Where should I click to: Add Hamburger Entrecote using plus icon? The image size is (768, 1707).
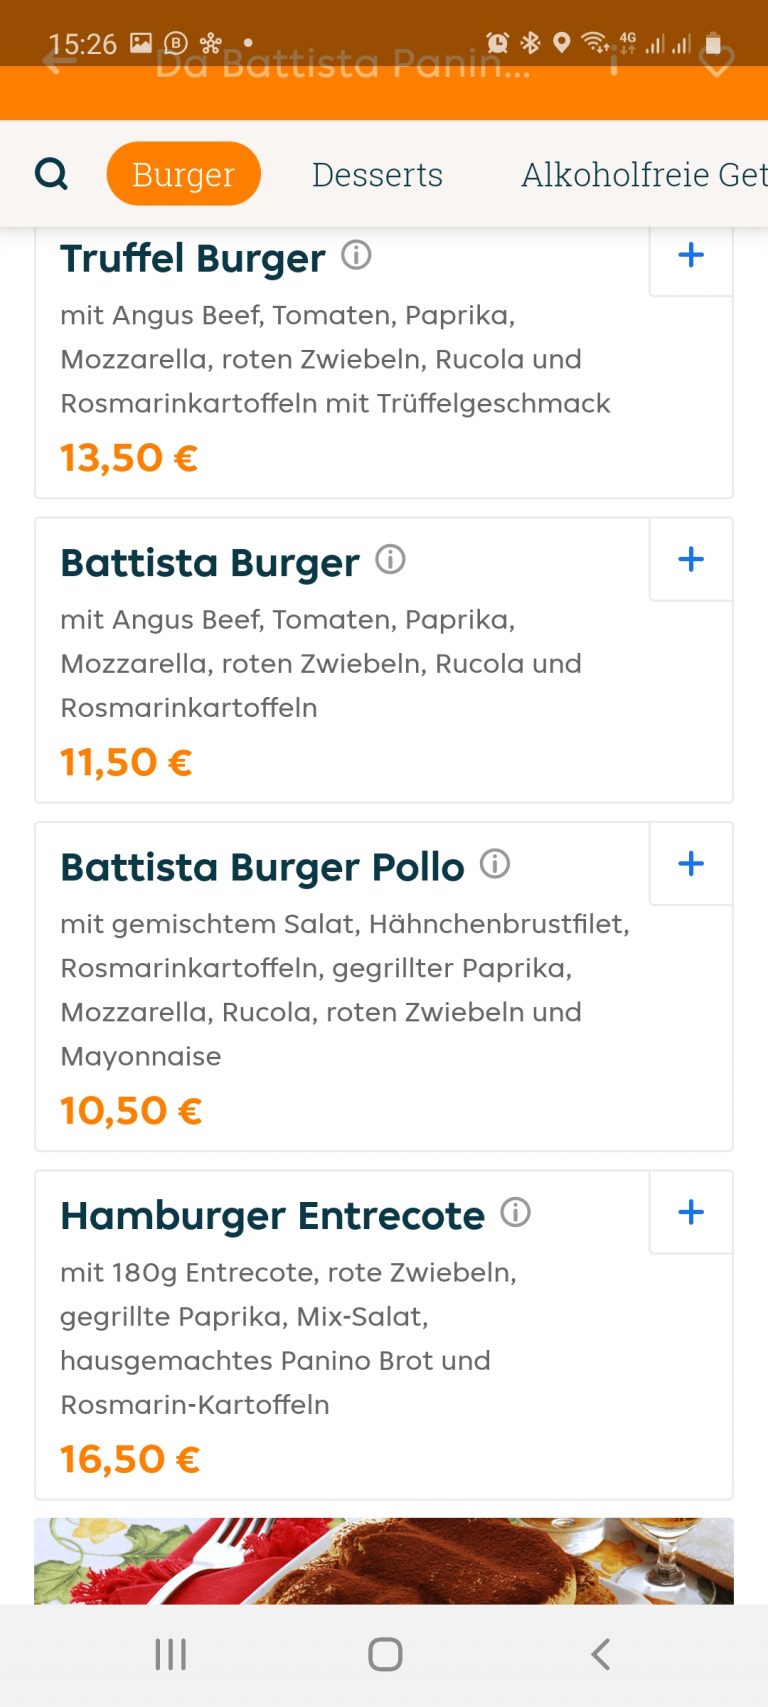pyautogui.click(x=691, y=1212)
